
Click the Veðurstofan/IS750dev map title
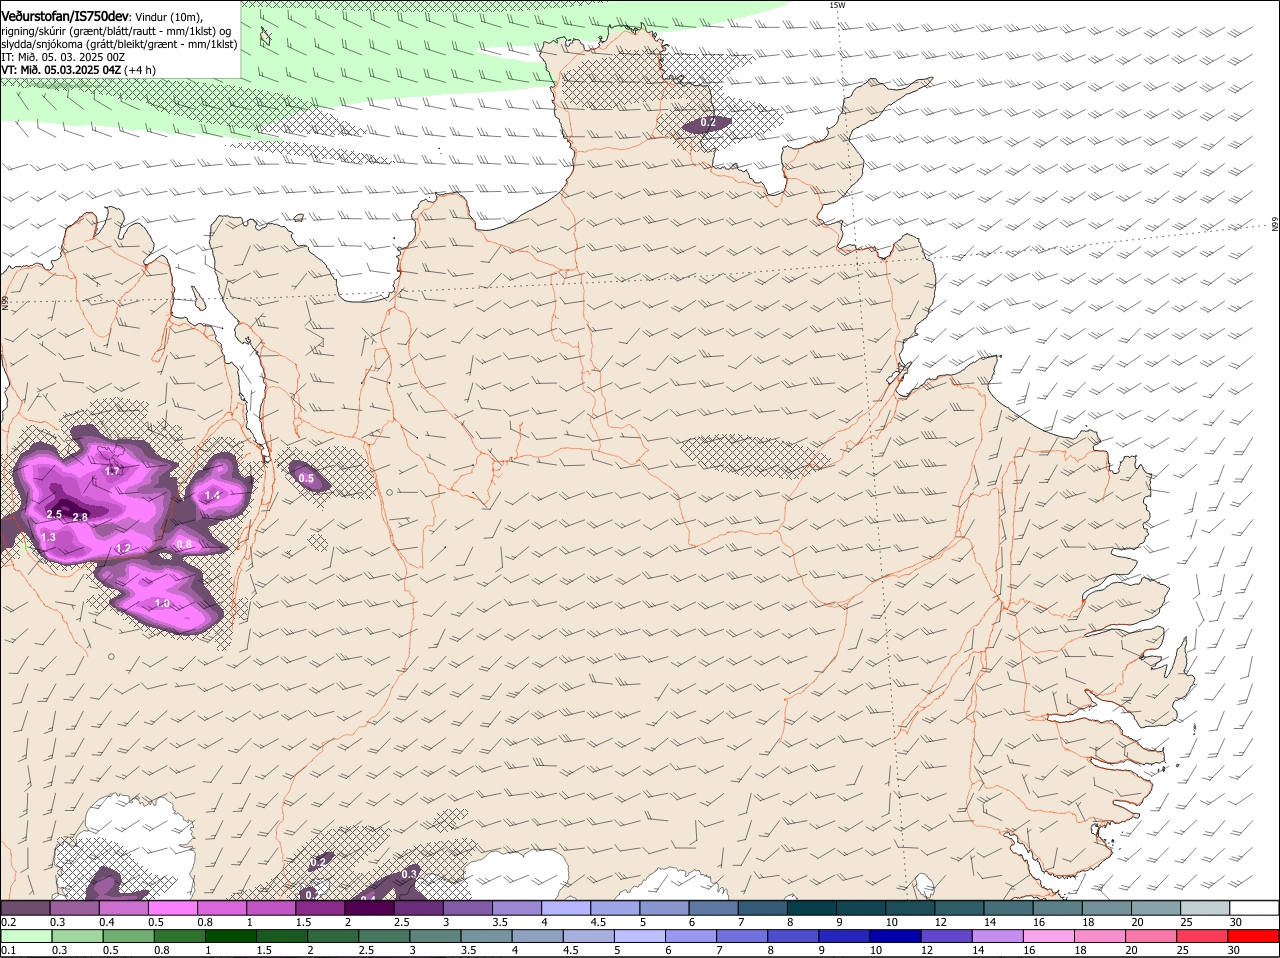[x=65, y=16]
